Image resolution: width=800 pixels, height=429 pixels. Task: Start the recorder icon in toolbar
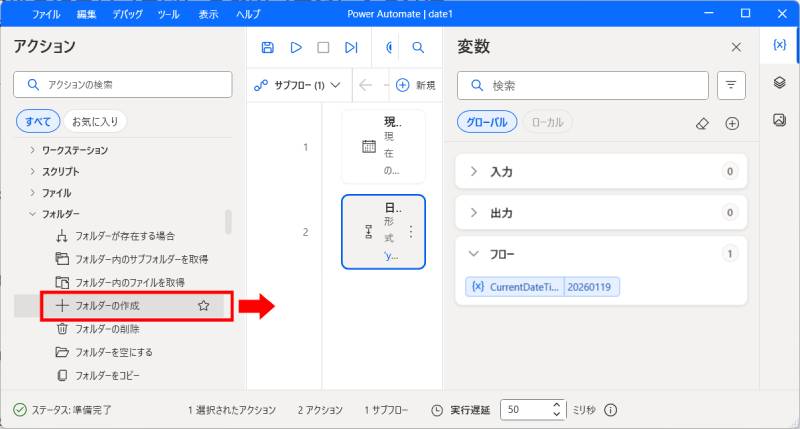point(390,47)
